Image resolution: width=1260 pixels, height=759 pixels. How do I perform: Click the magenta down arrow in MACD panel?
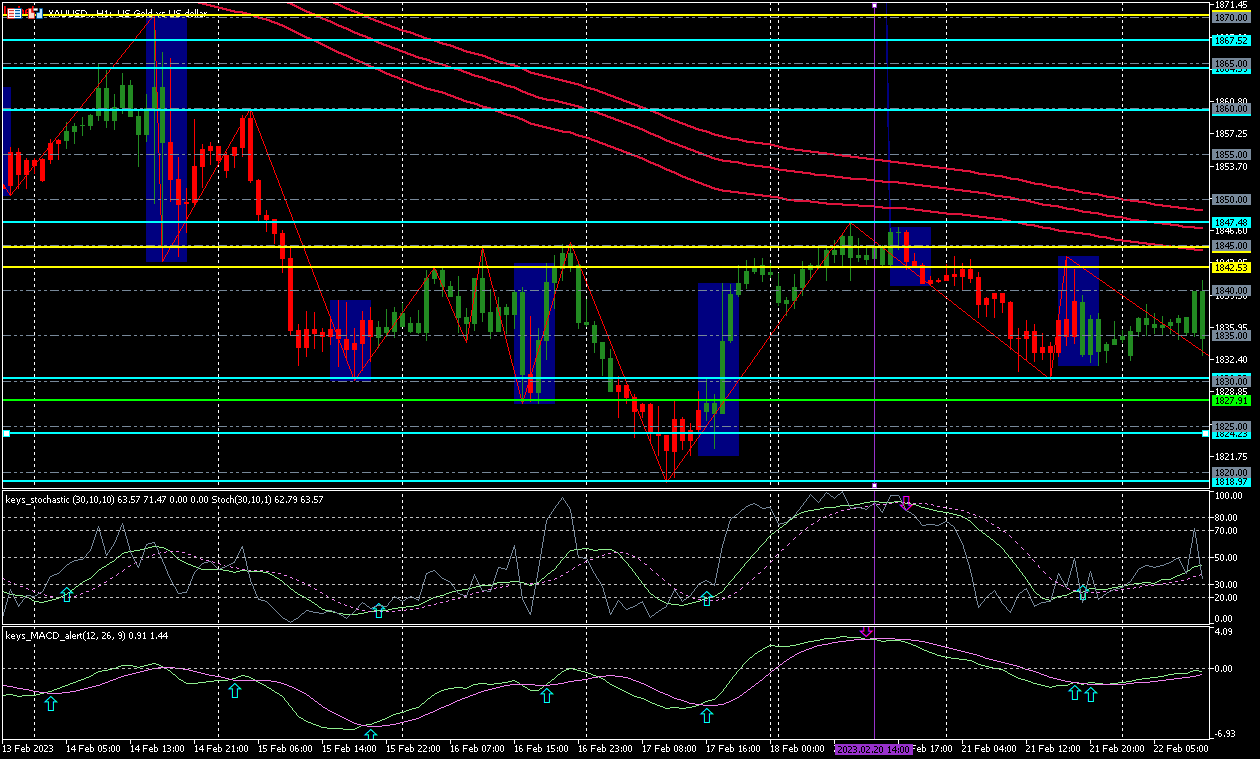[866, 632]
